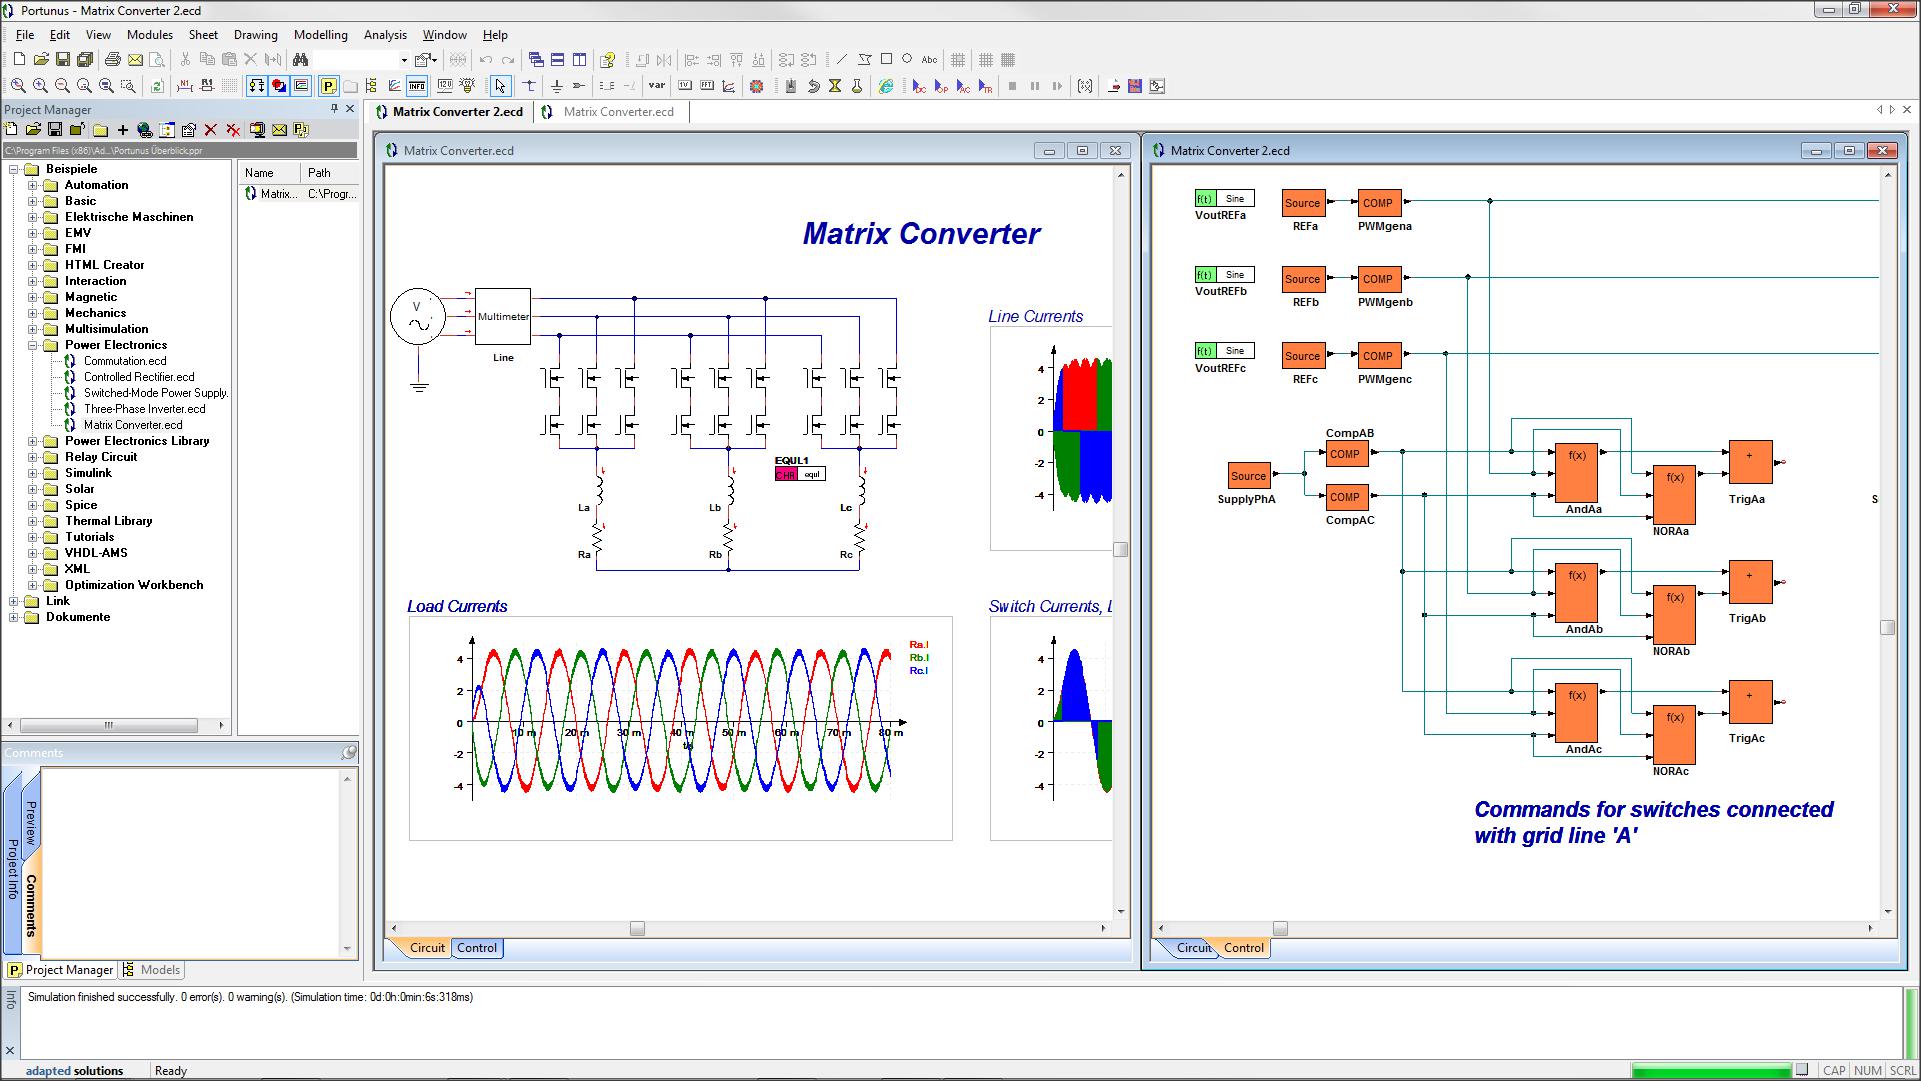Select the Control sheet tab in Matrix Converter.ecd
1921x1081 pixels.
coord(477,948)
